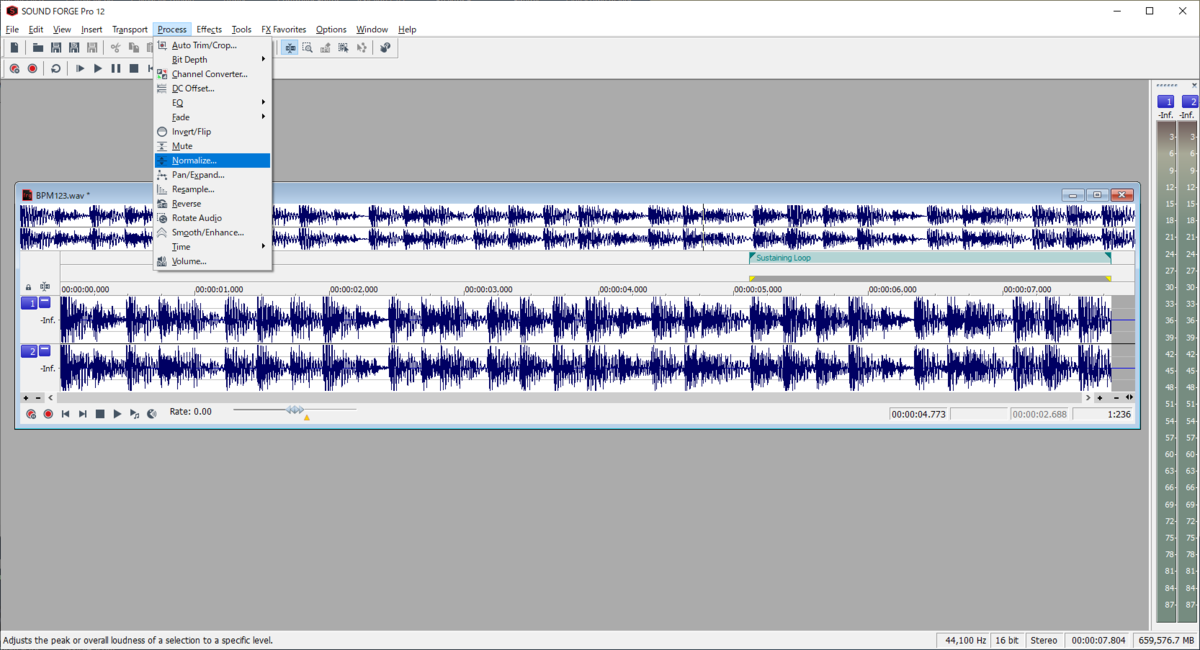Click the minus button beside channel 2
Screen dimensions: 1200x650
(x=45, y=351)
